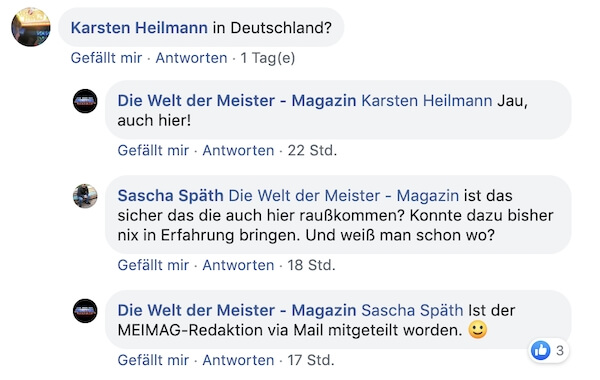This screenshot has width=600, height=380.
Task: Open Karsten Heilmann name link in top comment
Action: click(139, 28)
